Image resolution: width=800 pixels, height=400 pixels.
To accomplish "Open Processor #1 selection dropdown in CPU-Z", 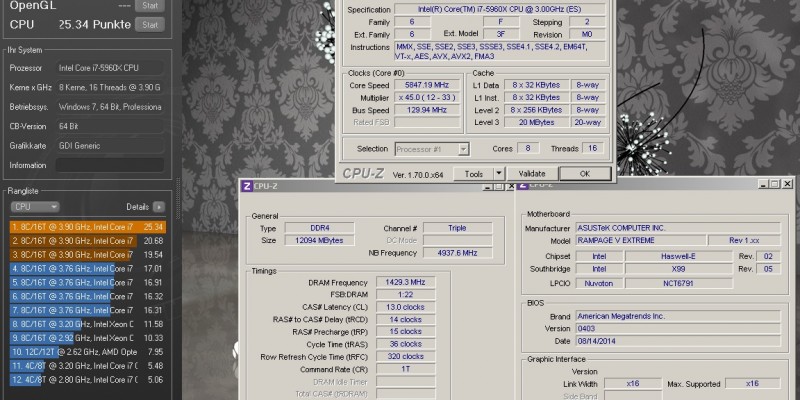I will pos(432,149).
